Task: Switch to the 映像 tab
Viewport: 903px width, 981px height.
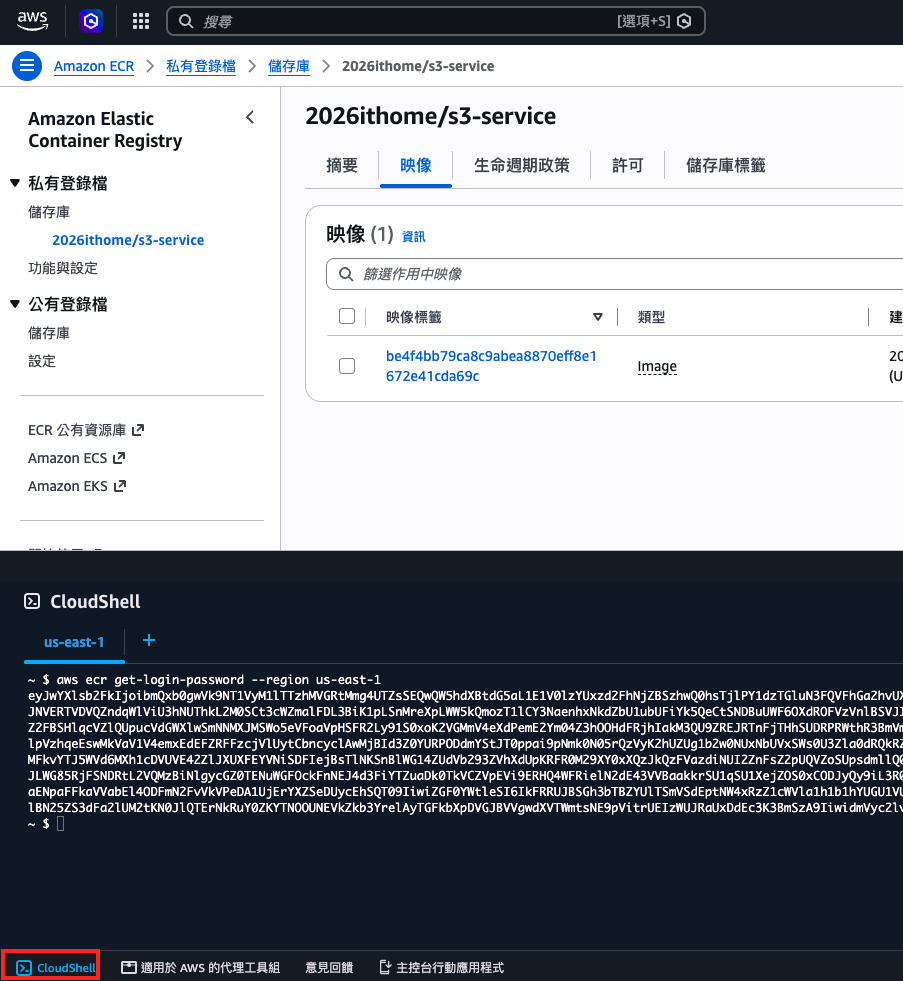Action: [416, 165]
